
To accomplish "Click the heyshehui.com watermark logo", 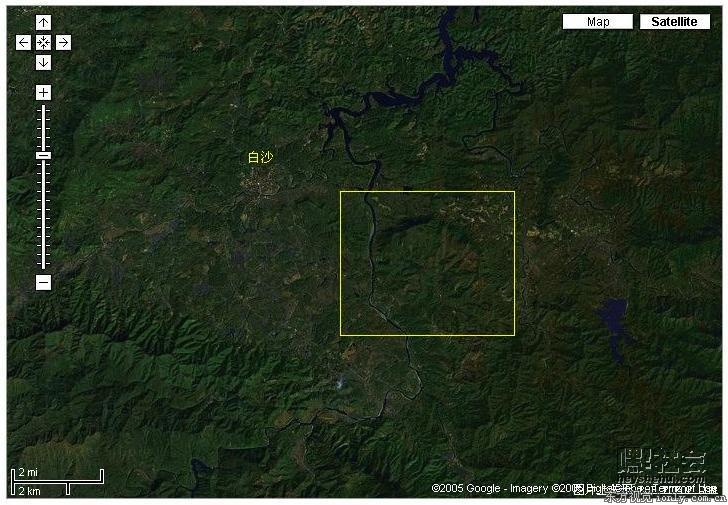I will pos(662,466).
